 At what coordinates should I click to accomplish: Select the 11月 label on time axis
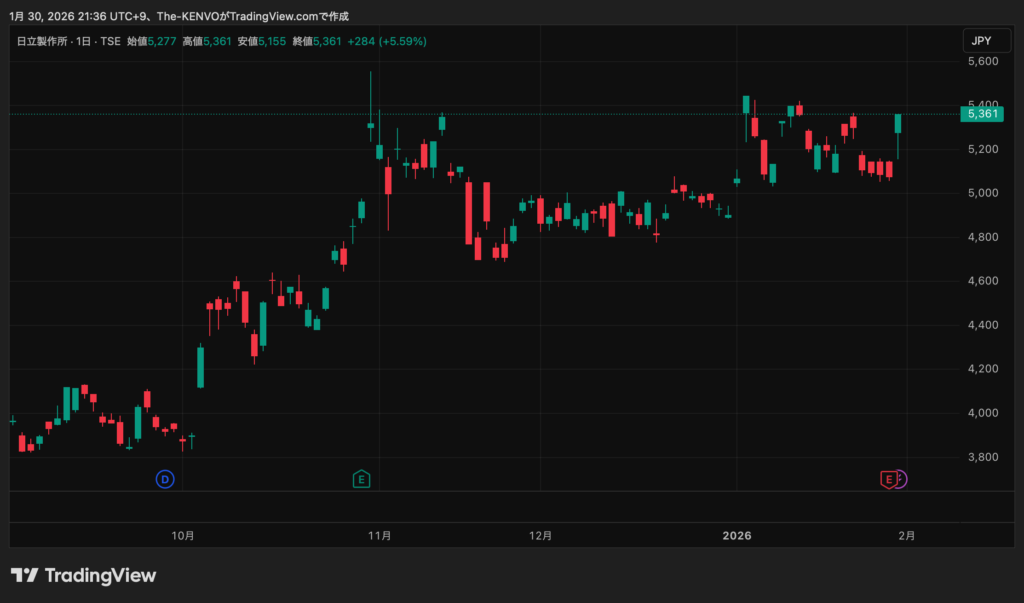click(379, 536)
